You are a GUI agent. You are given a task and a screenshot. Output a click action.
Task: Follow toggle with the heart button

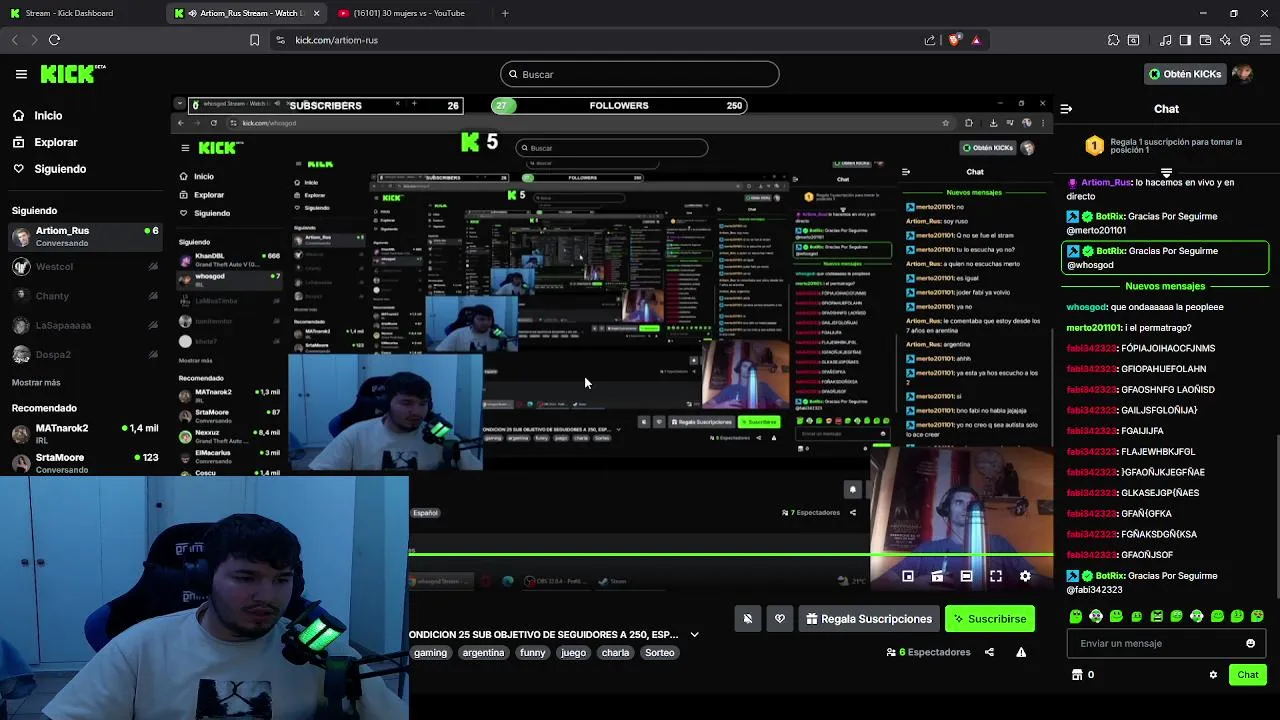coord(780,619)
